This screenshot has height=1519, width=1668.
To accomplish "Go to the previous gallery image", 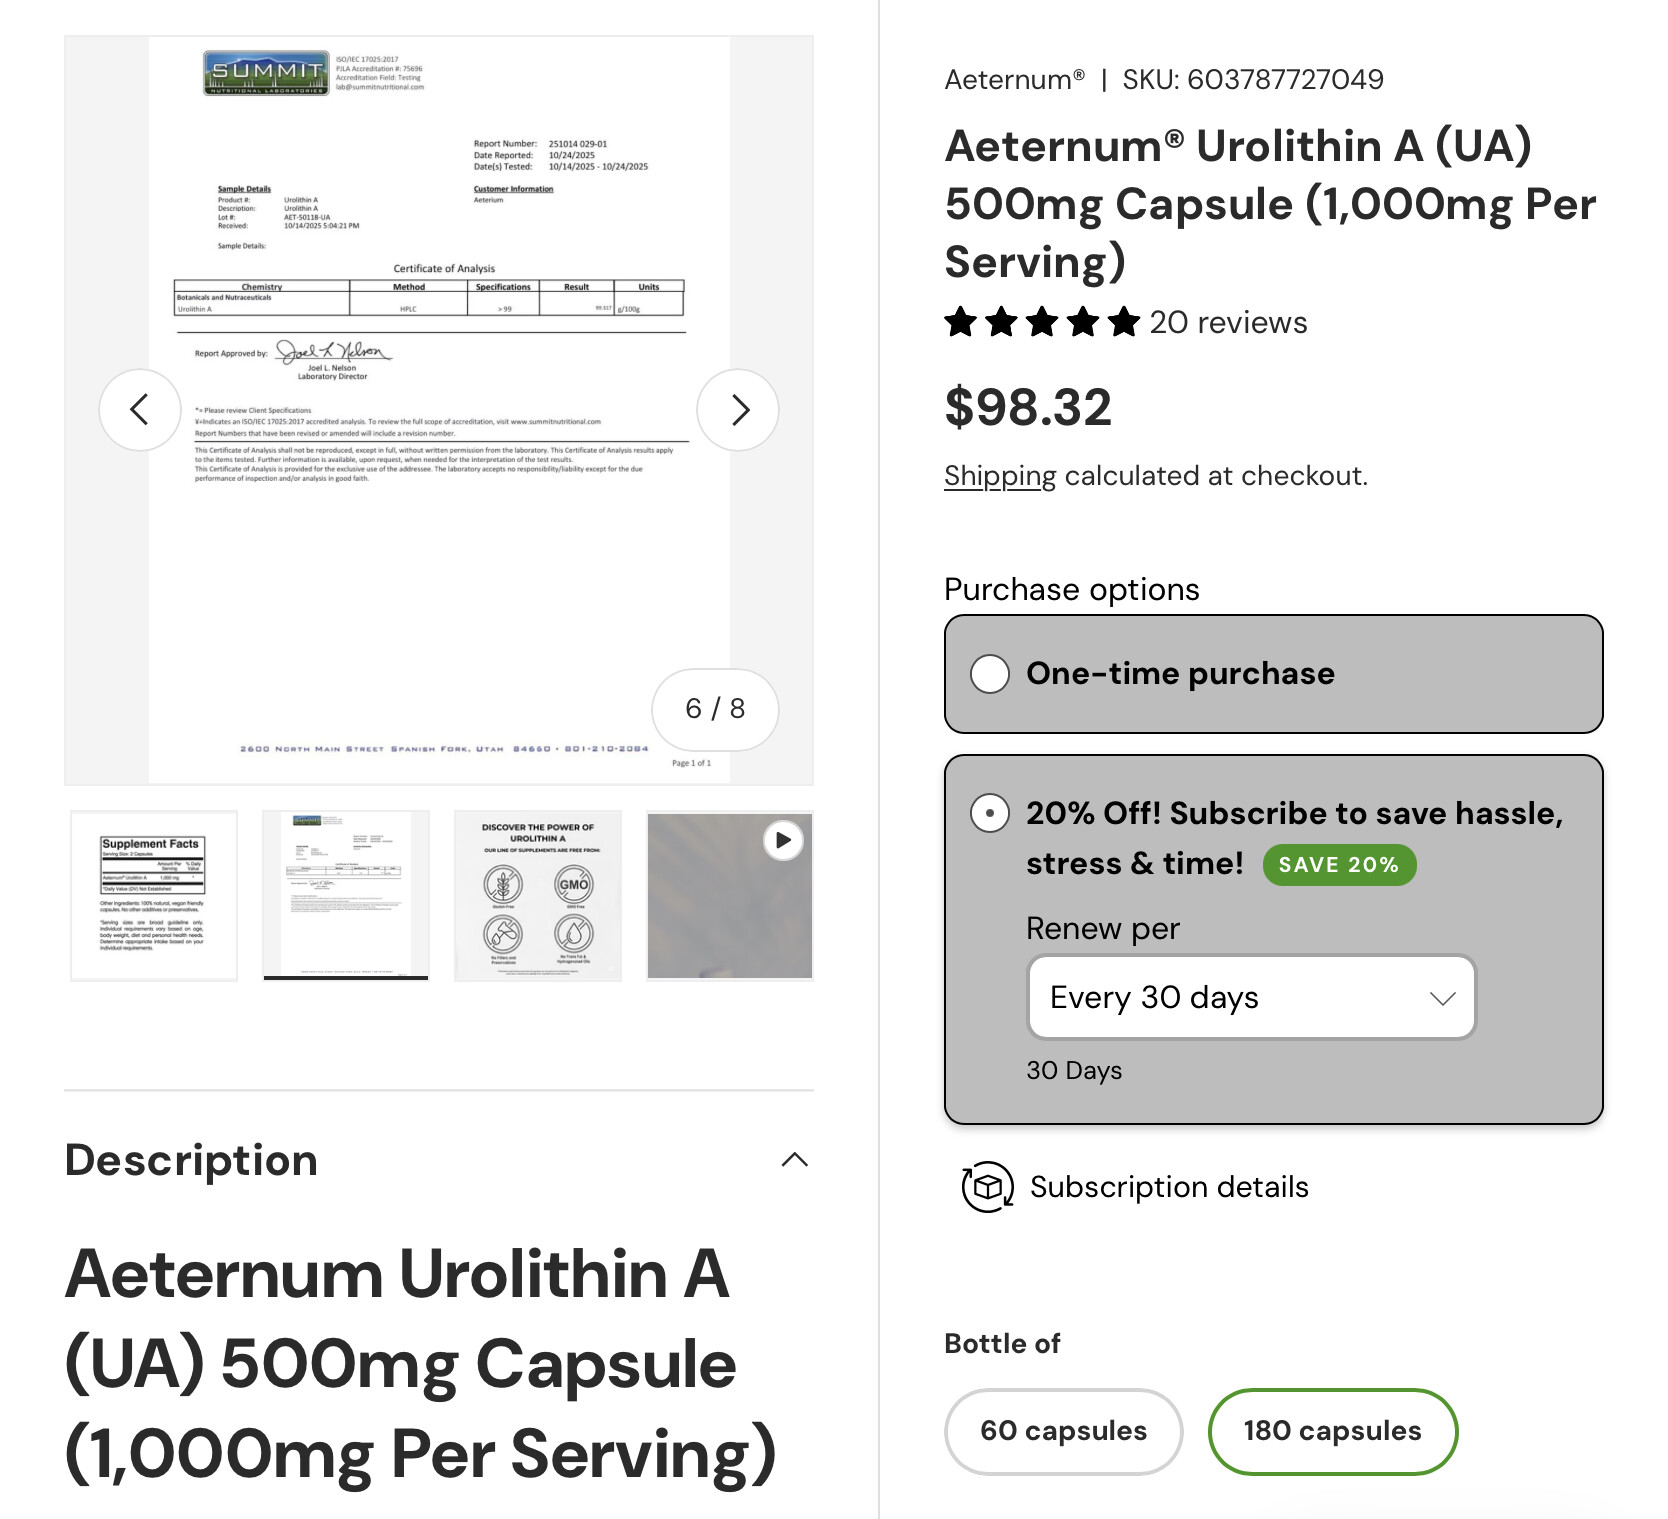I will (x=140, y=410).
